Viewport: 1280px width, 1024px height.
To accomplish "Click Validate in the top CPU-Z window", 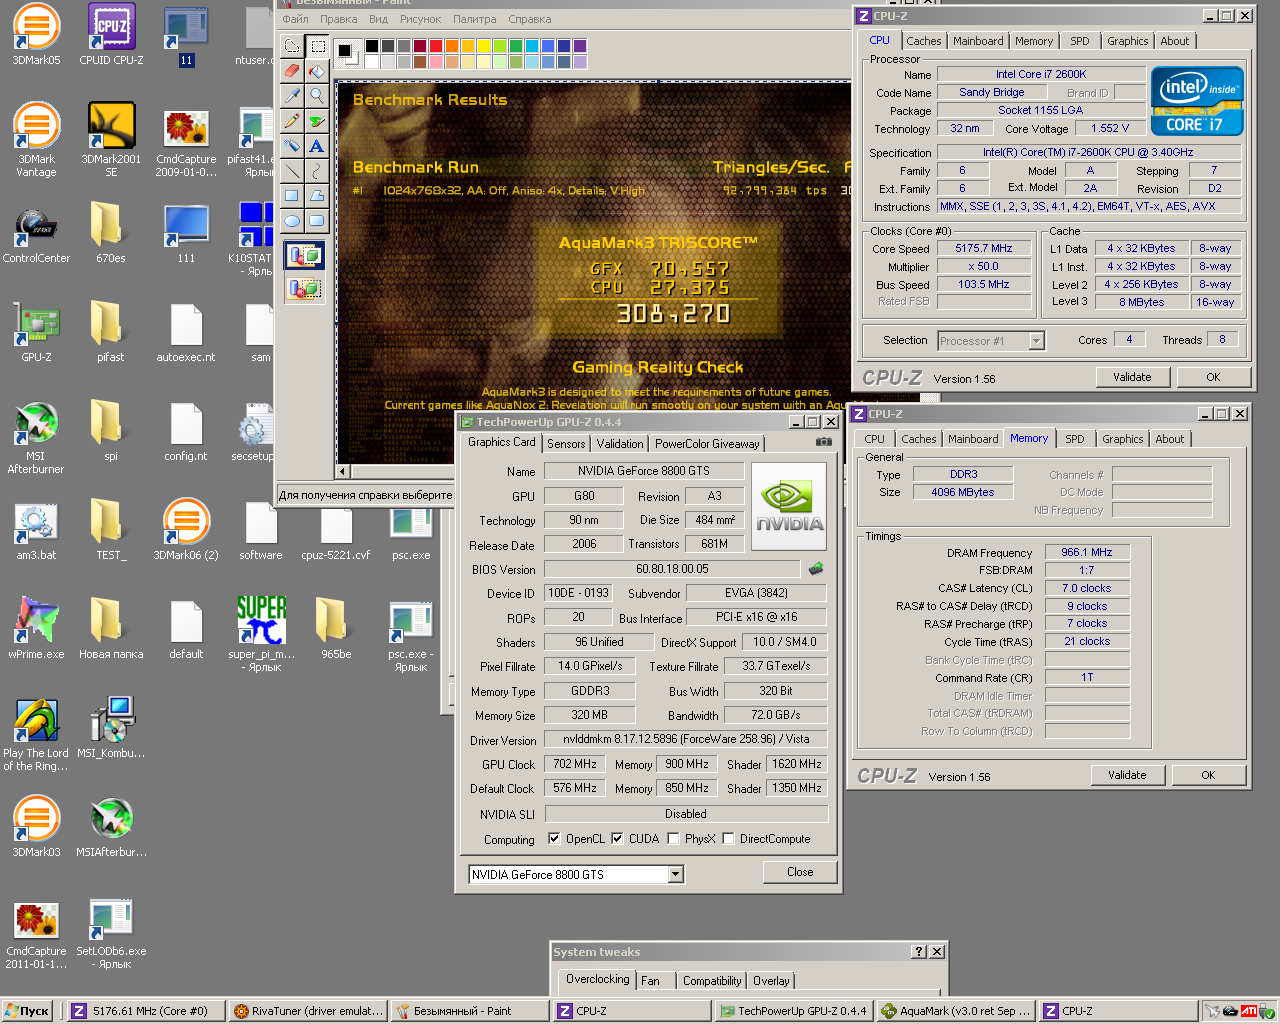I will 1132,377.
